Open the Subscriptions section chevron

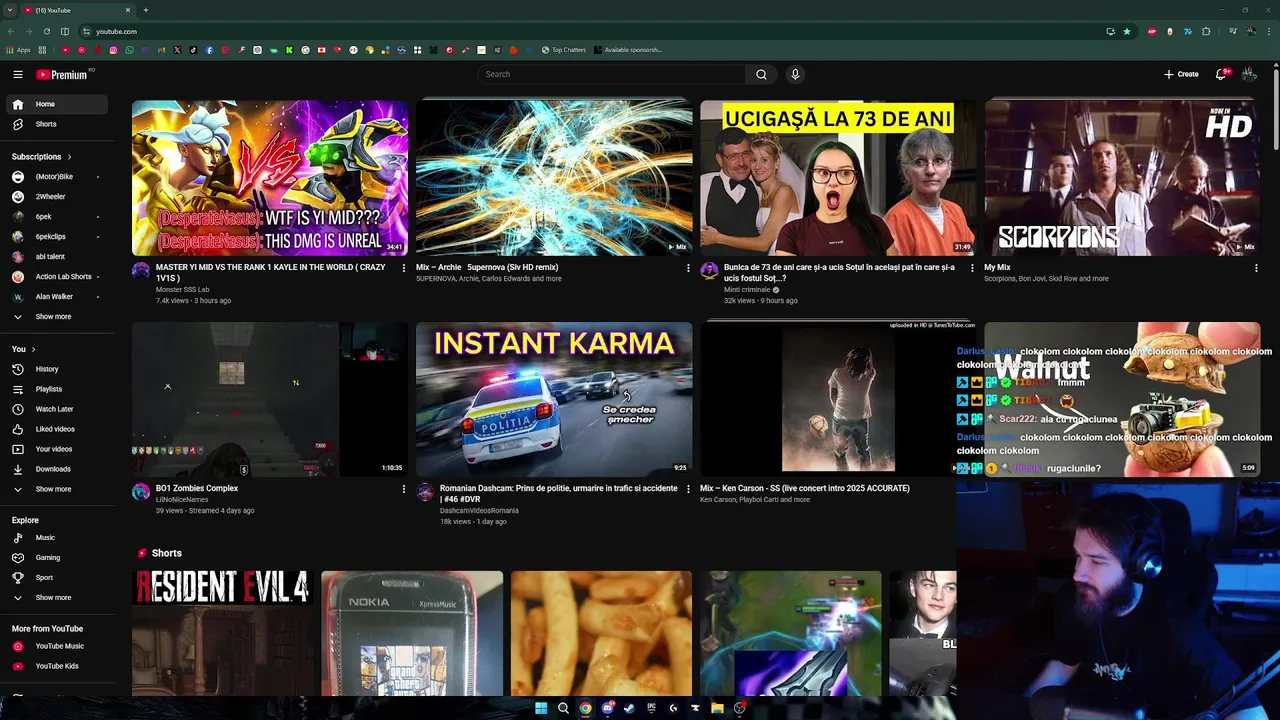coord(69,157)
